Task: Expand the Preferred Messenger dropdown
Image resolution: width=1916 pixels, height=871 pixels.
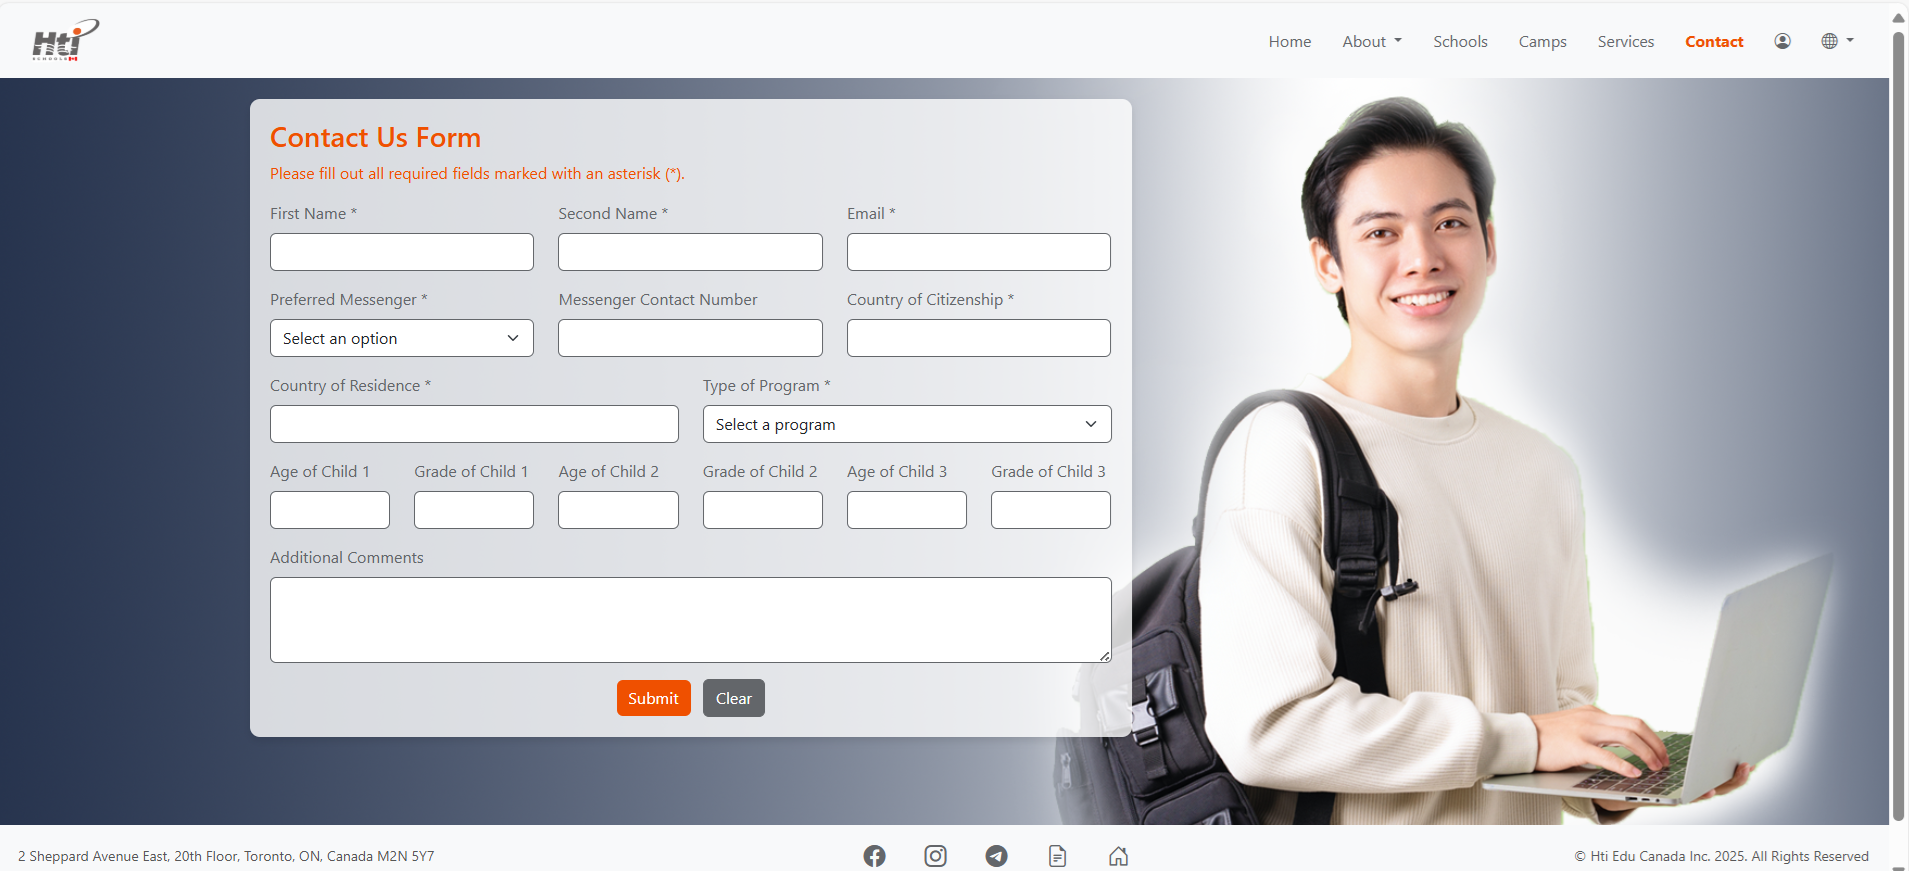Action: click(401, 338)
